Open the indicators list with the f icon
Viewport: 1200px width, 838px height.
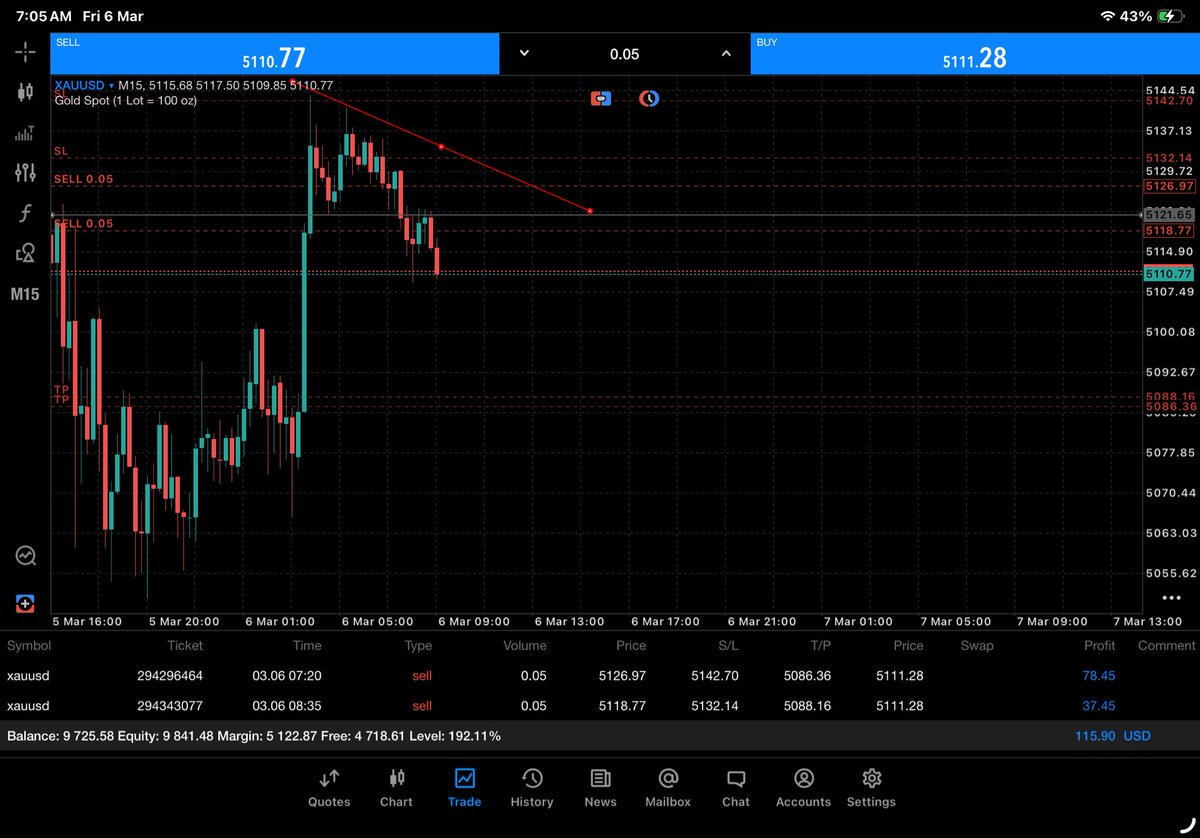coord(25,213)
